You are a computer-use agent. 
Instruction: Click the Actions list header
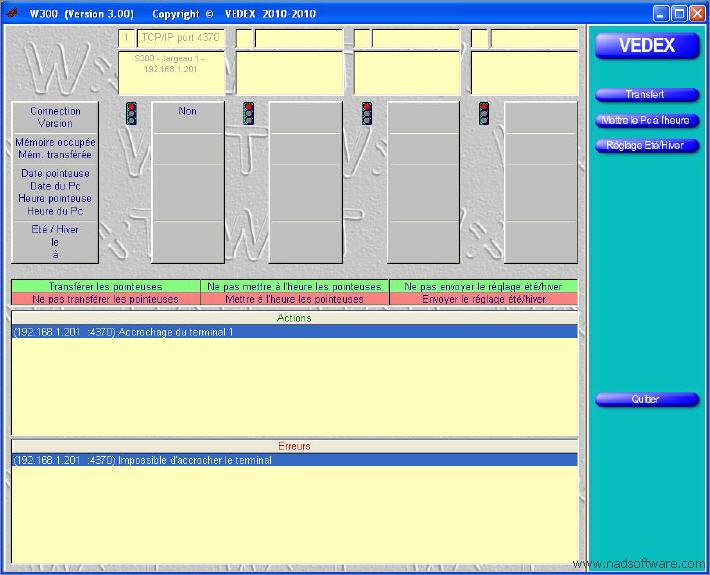[x=294, y=318]
